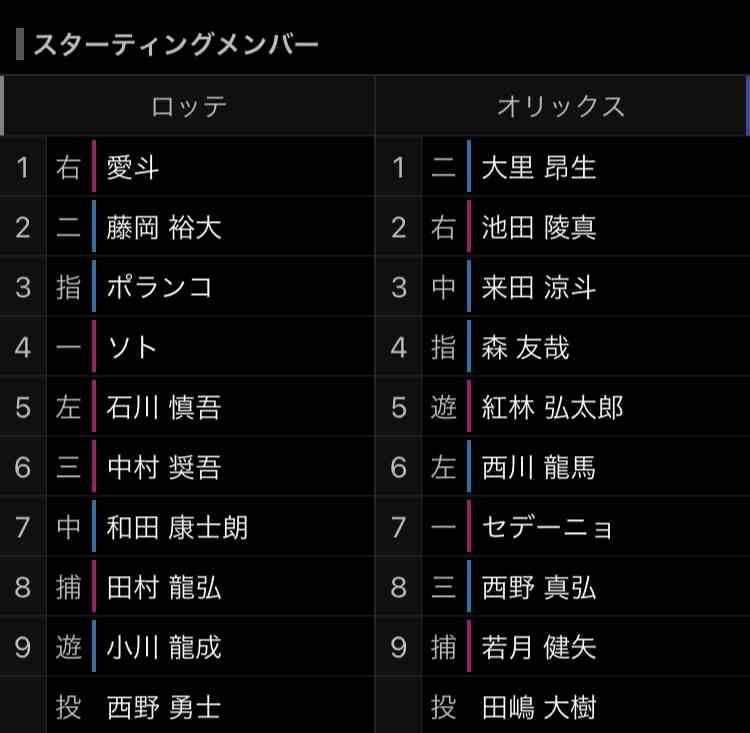Select center fielder 和田 康士朗
Viewport: 750px width, 733px height.
point(177,527)
